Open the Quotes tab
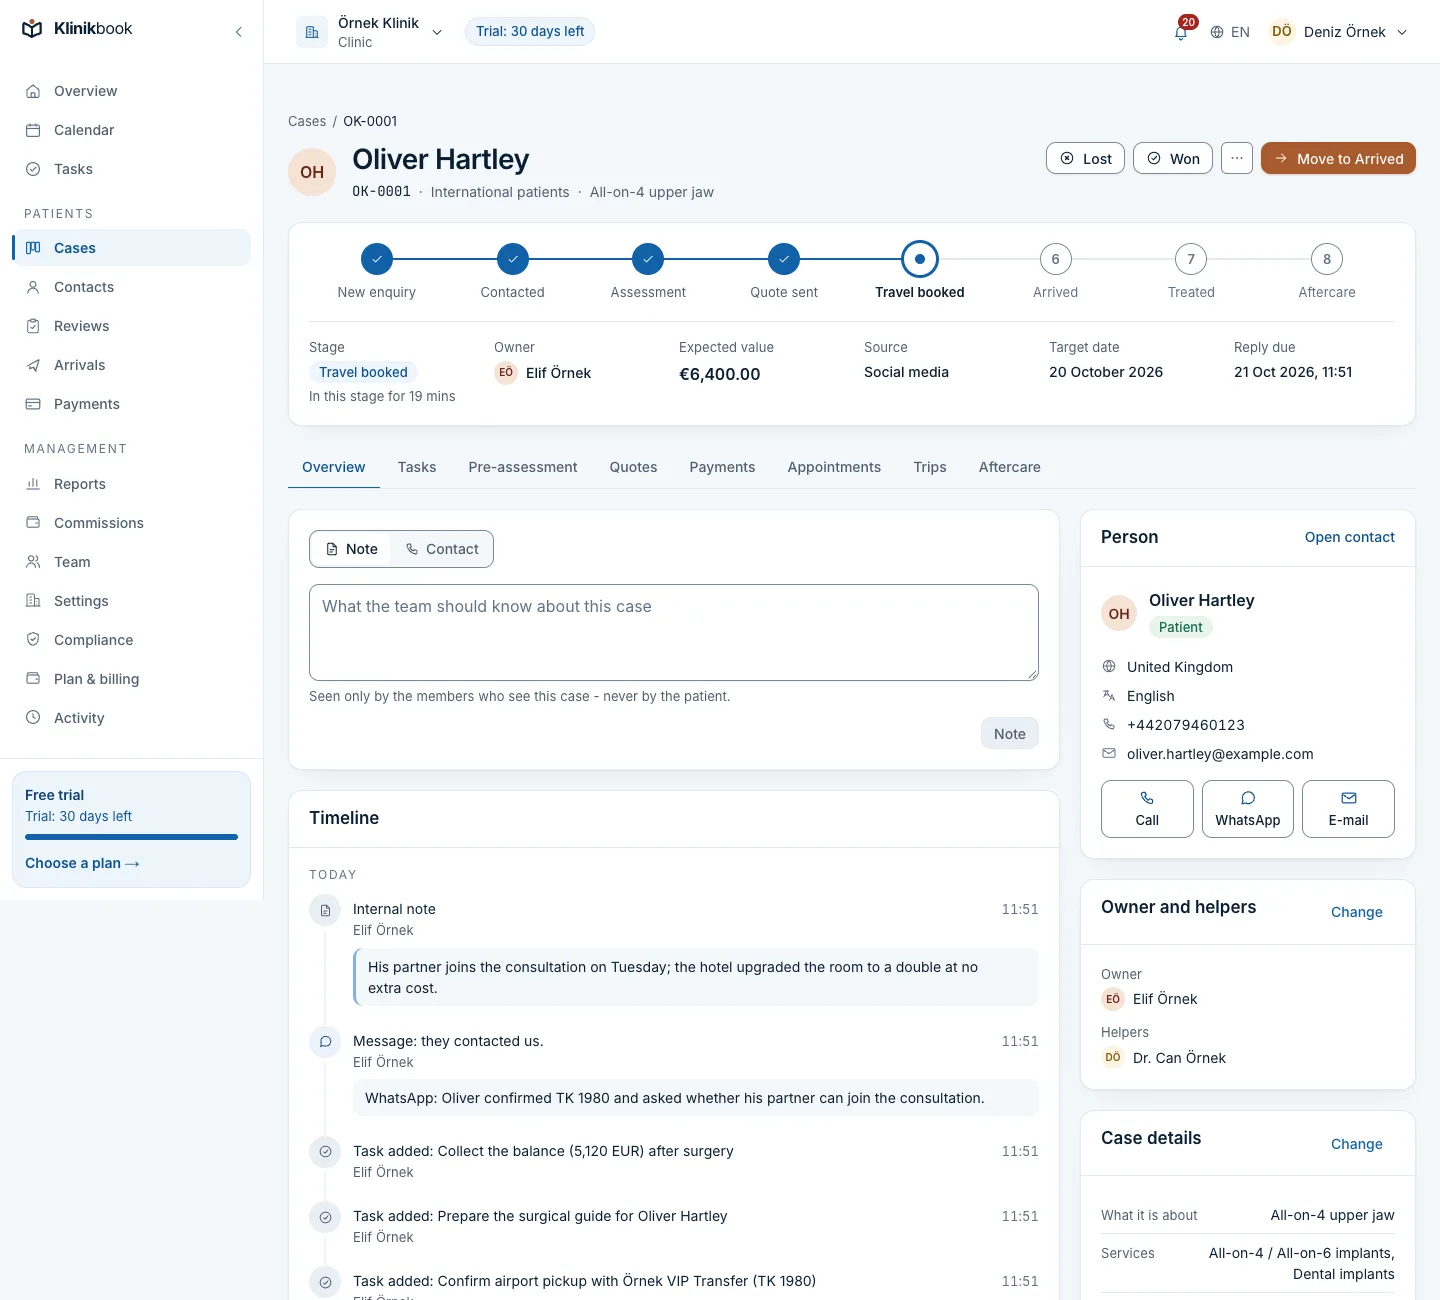 (634, 467)
